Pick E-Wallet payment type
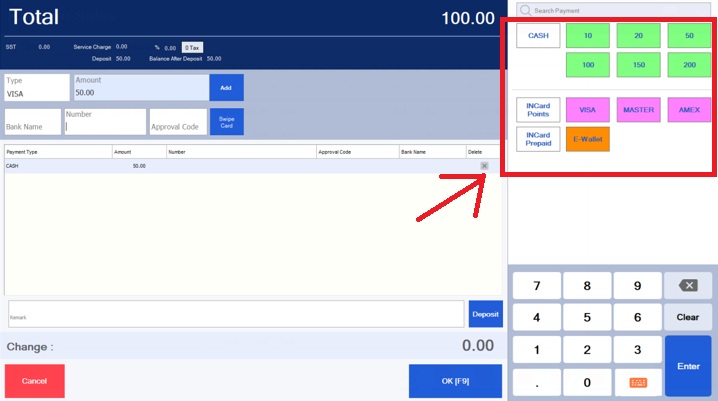This screenshot has width=718, height=401. tap(587, 139)
